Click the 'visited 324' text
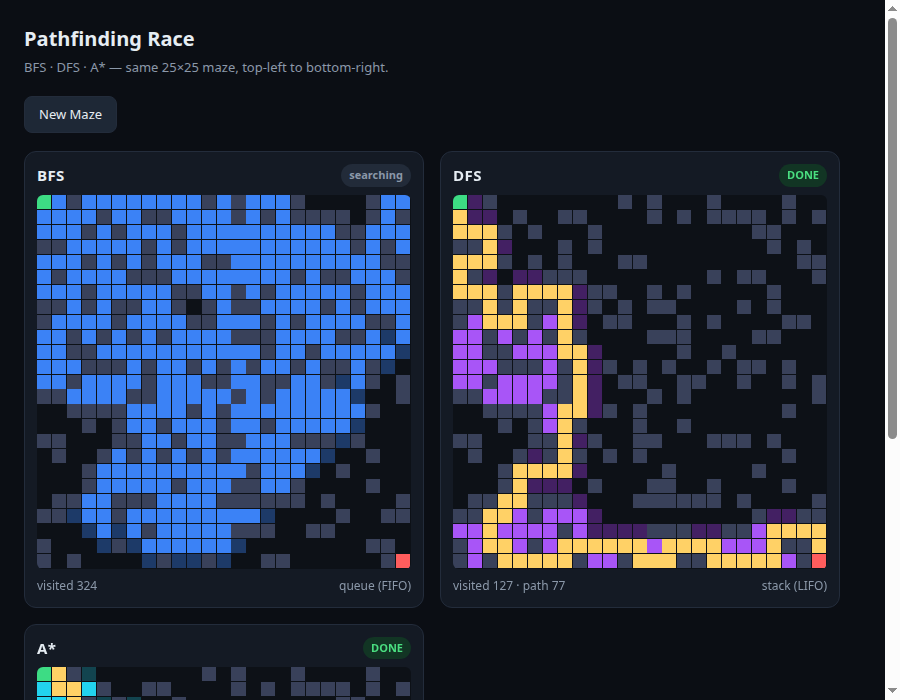Screen dimensions: 900x700 click(67, 586)
